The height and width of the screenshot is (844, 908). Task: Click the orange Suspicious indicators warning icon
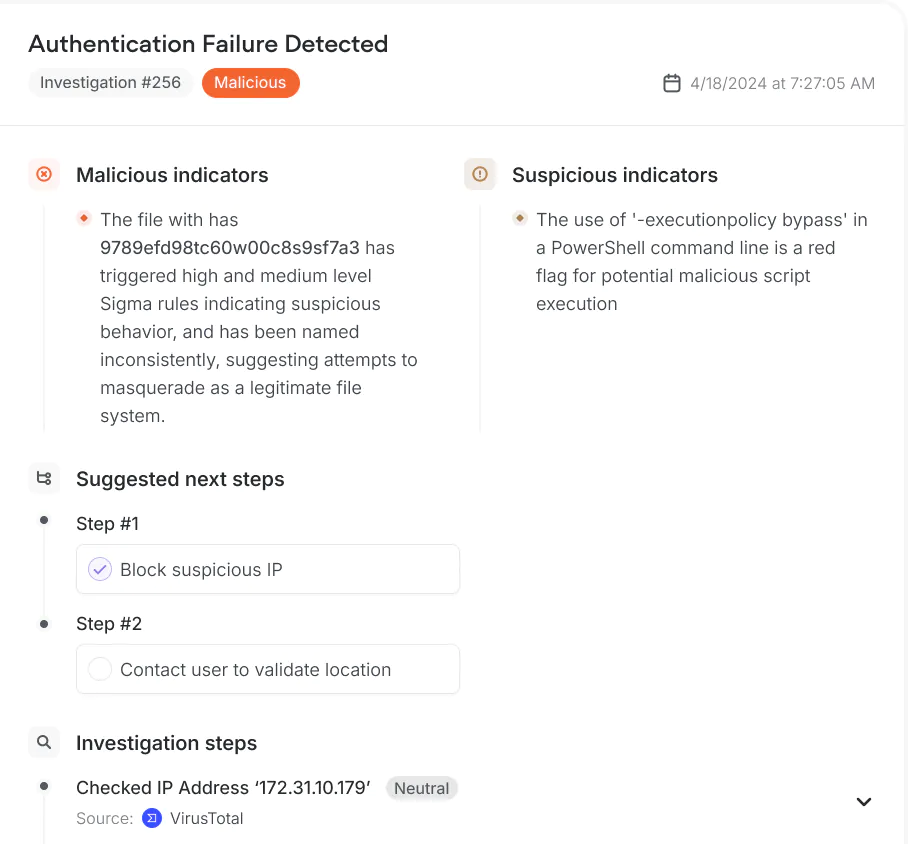click(x=480, y=174)
